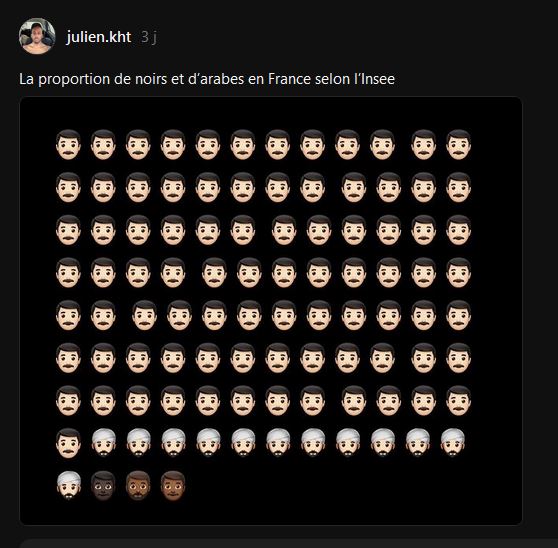Open julien.kht's profile picture

37,36
